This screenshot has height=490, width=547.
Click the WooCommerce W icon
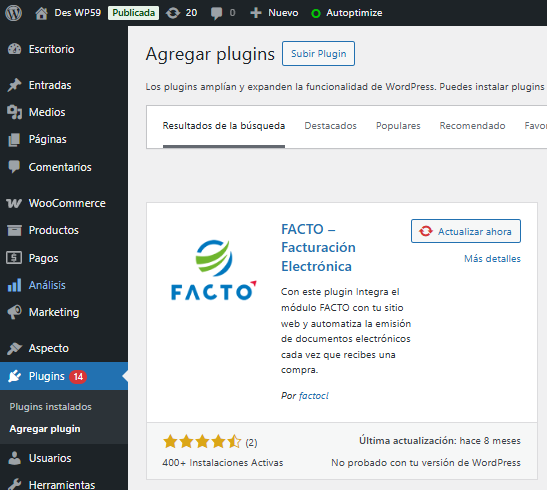14,203
